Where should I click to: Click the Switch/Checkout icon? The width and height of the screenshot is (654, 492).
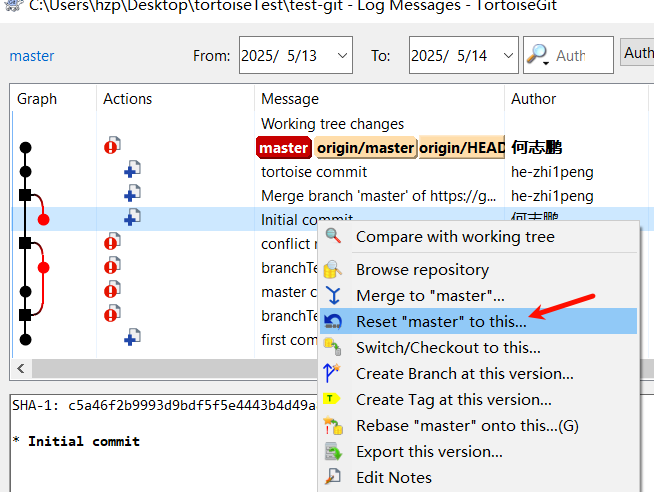[x=333, y=347]
